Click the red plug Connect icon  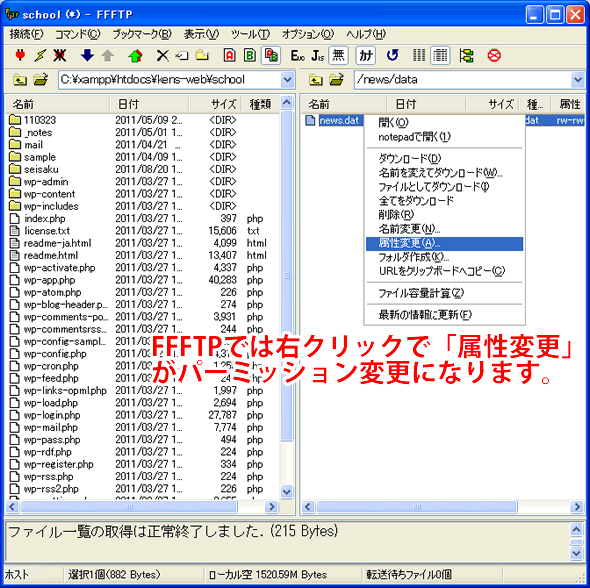[20, 56]
